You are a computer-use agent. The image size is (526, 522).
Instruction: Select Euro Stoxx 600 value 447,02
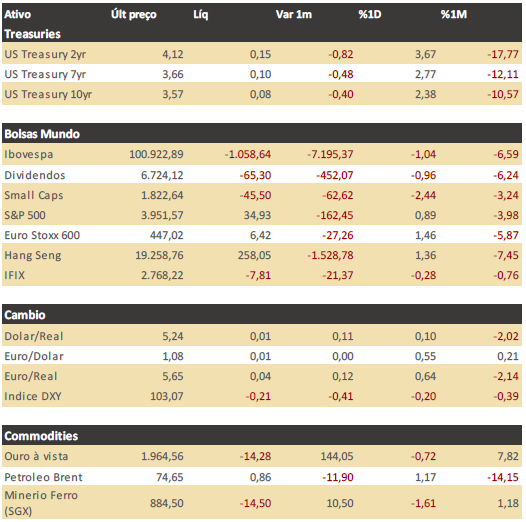(167, 235)
